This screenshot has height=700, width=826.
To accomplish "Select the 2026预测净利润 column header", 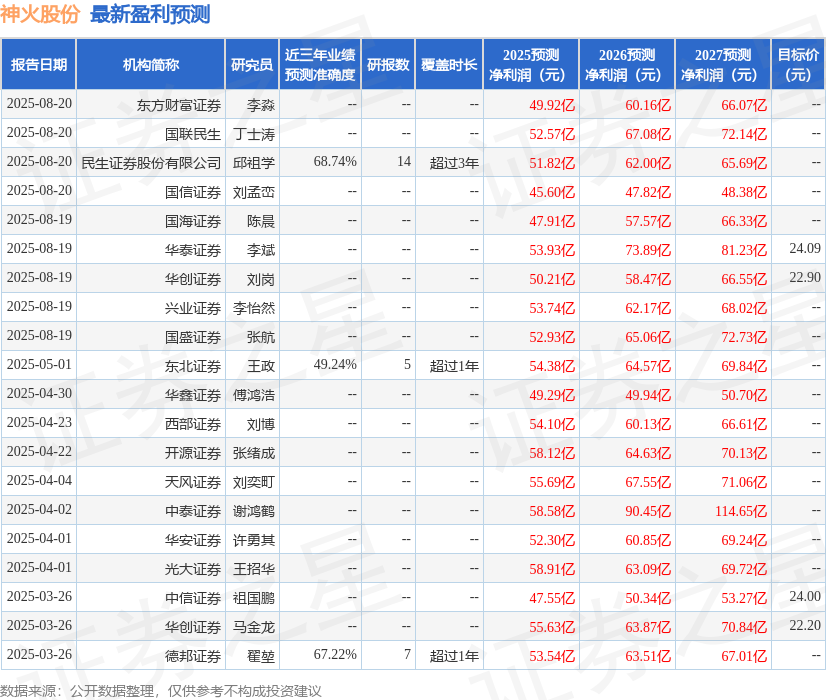I will tap(627, 64).
